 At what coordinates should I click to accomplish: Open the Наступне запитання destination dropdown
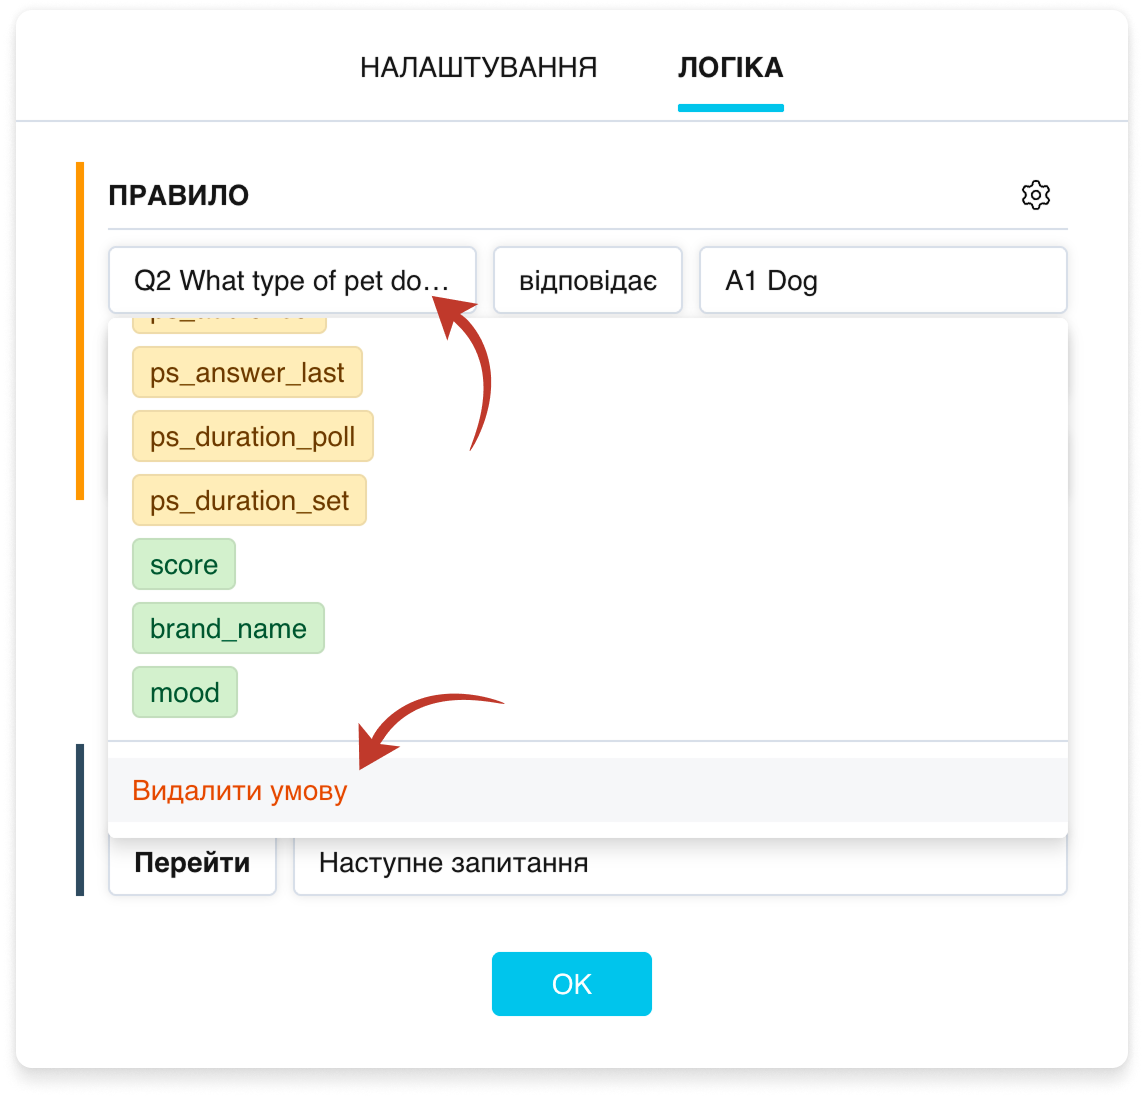point(680,863)
